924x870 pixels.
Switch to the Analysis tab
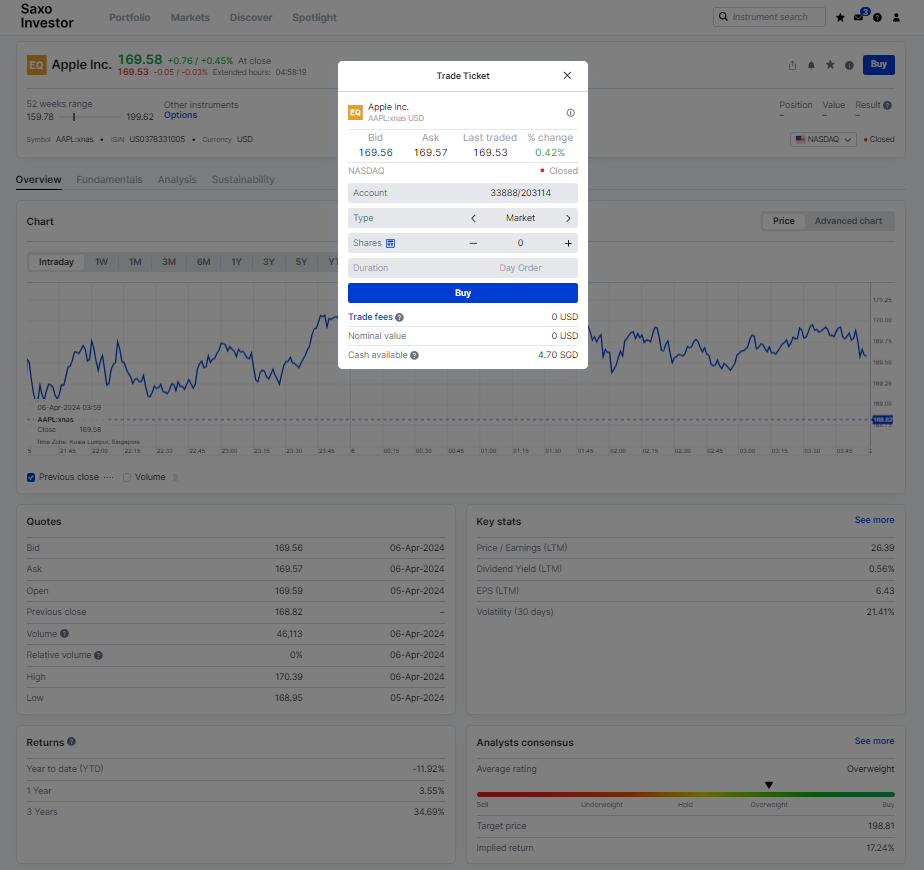pos(177,179)
